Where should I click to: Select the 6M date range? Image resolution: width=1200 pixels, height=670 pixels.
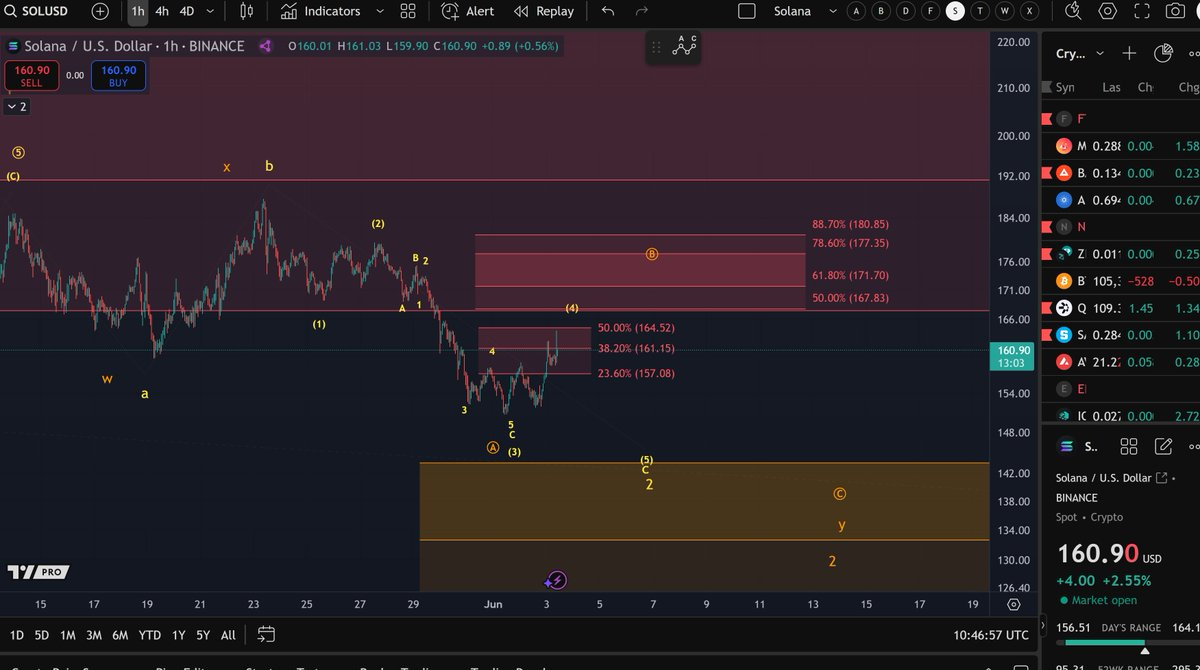[x=120, y=635]
